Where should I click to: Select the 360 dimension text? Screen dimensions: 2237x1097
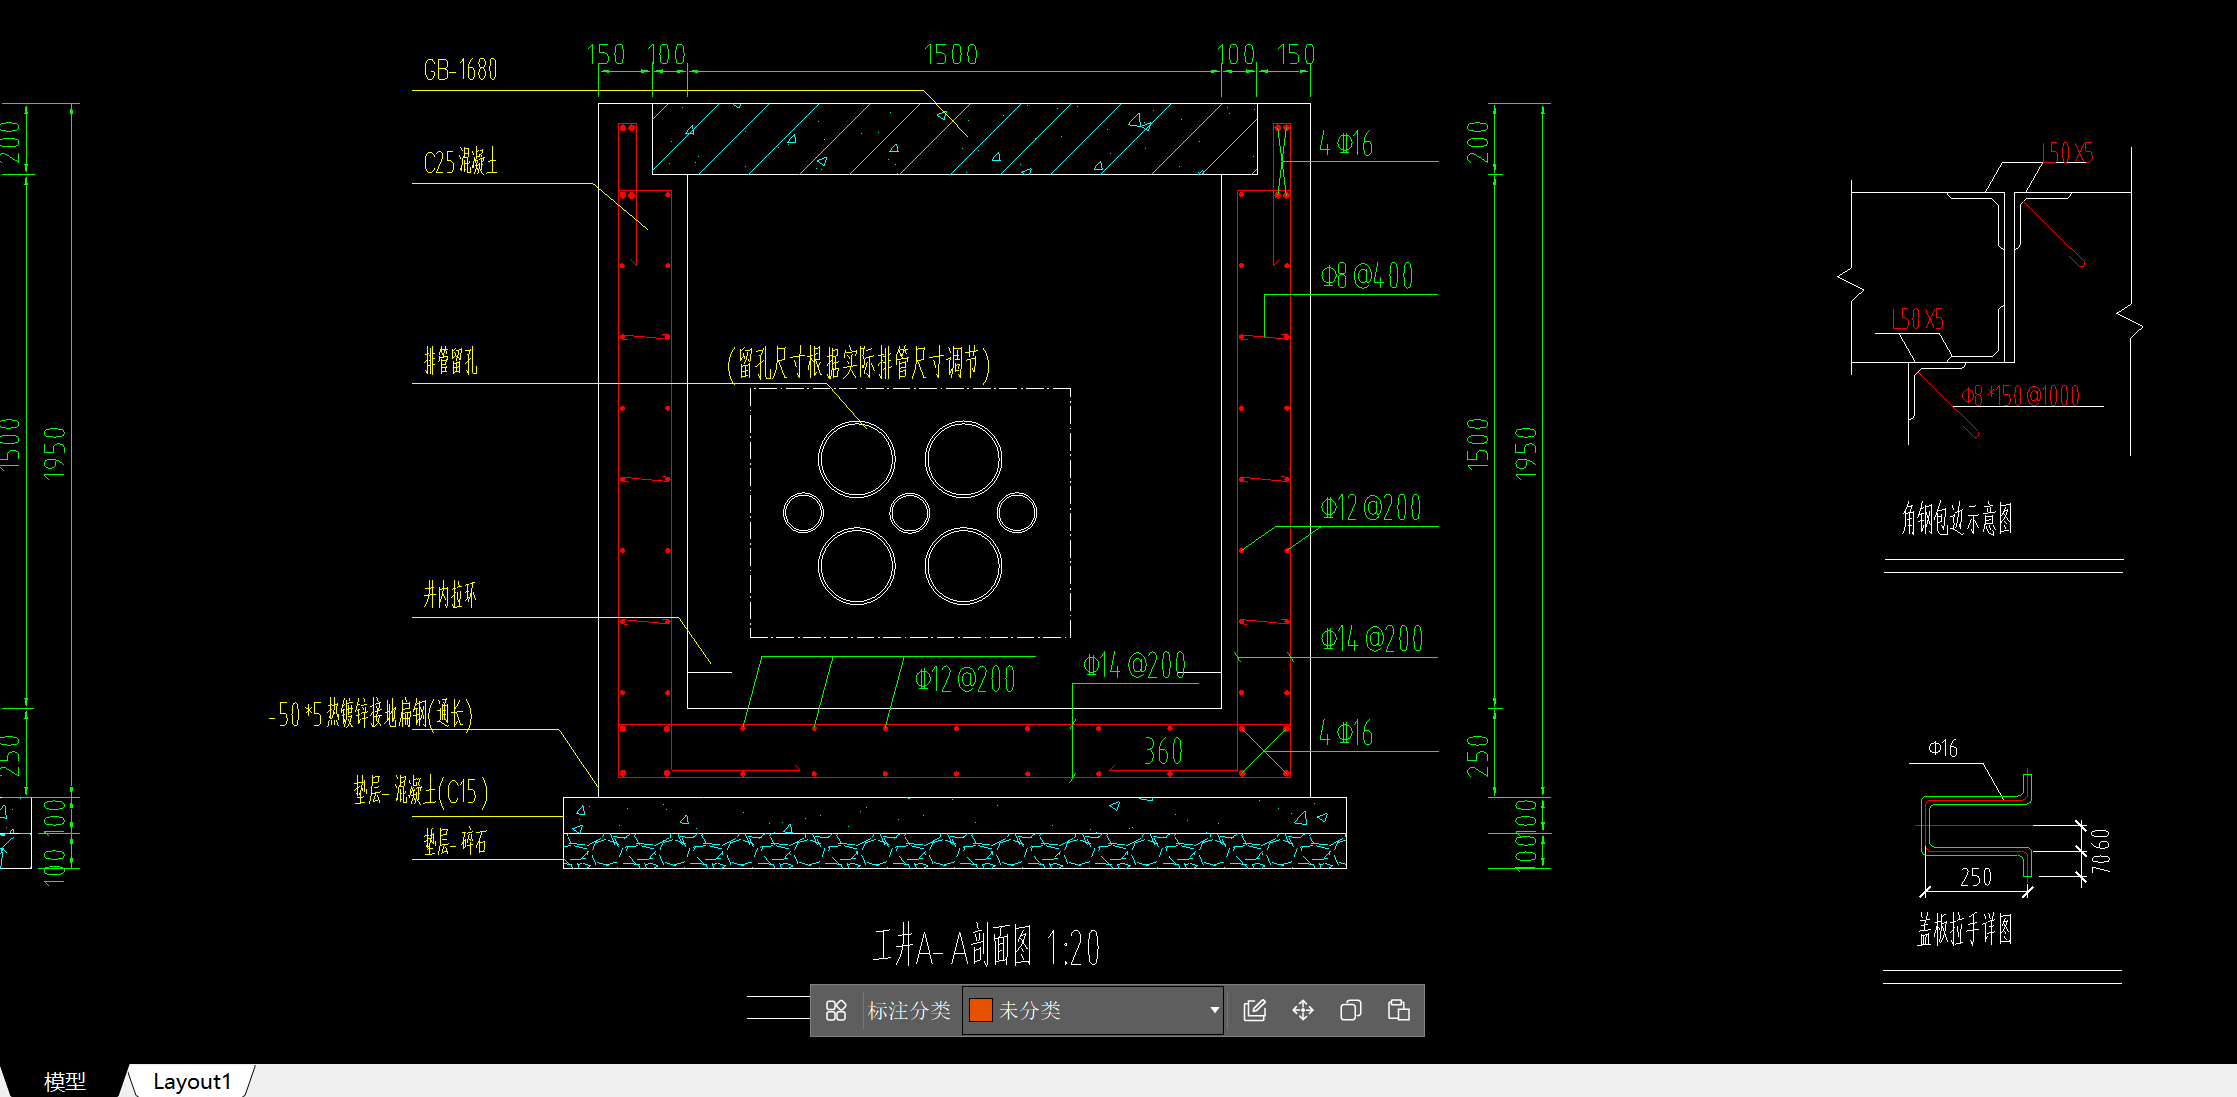(1163, 751)
